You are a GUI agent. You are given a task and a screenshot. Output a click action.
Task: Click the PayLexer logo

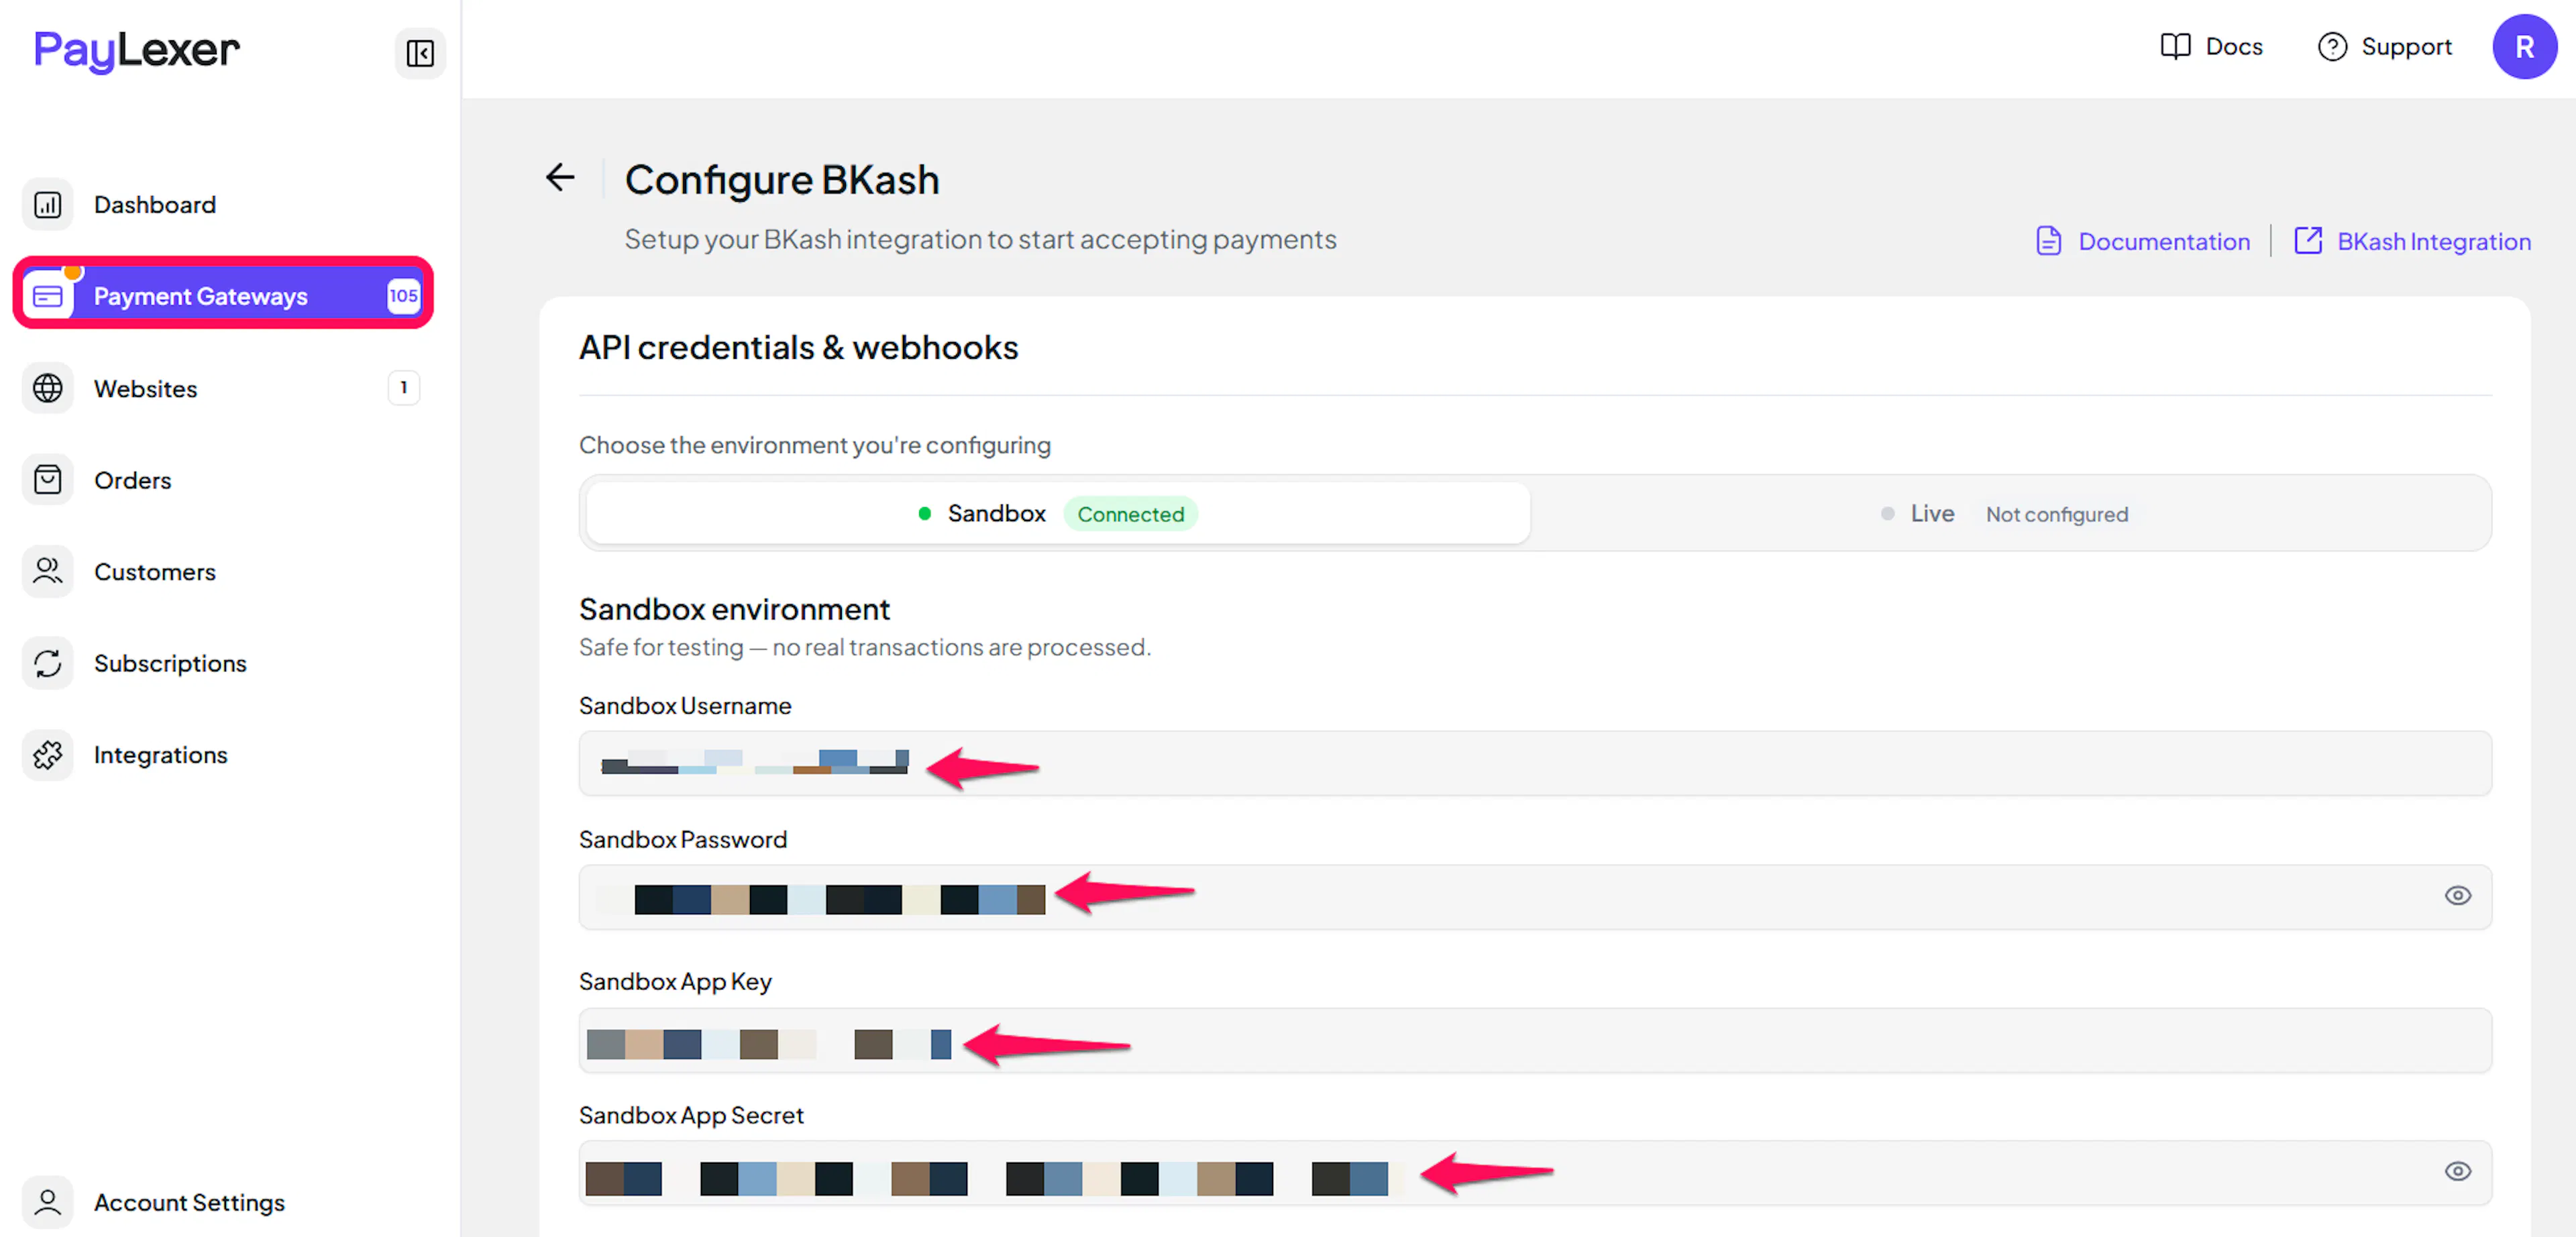pyautogui.click(x=137, y=51)
